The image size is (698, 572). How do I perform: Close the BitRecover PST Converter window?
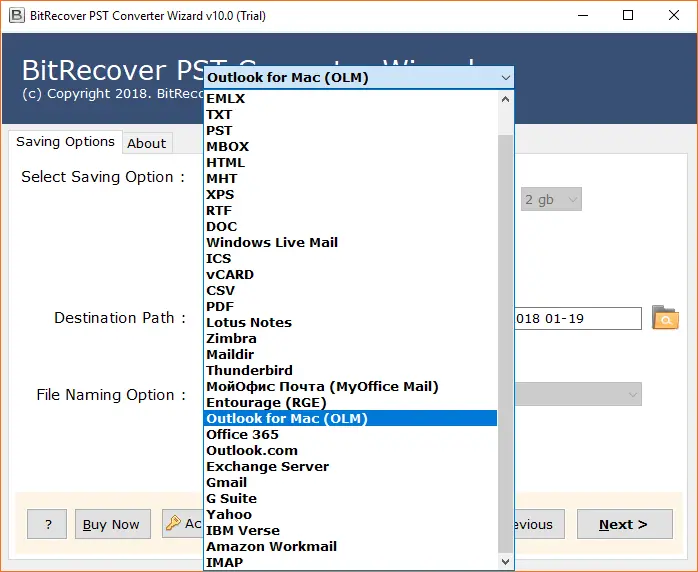click(674, 16)
